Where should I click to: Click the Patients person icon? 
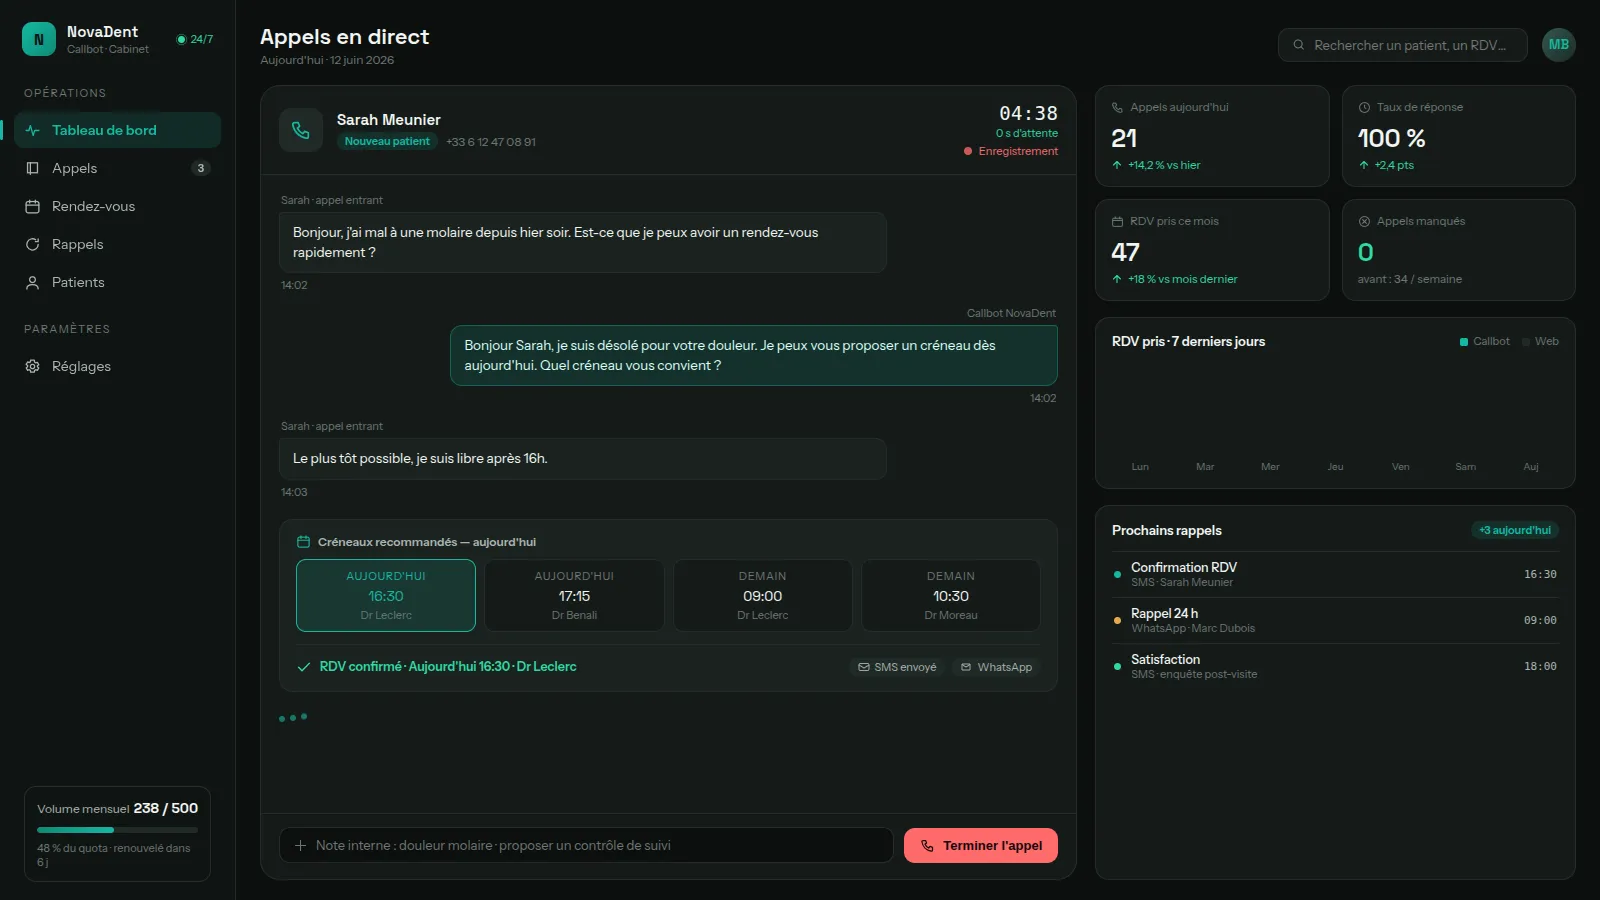pyautogui.click(x=32, y=283)
